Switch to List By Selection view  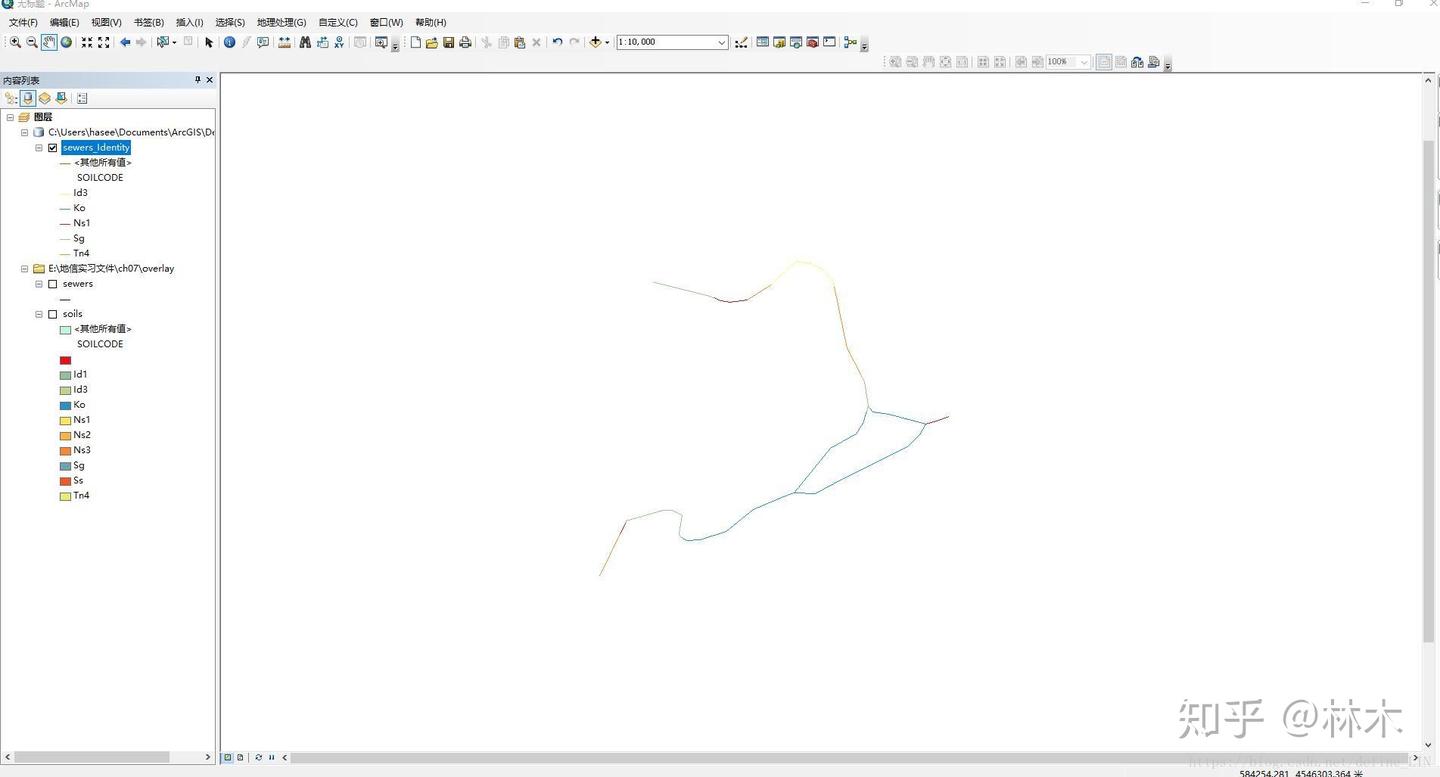[61, 98]
